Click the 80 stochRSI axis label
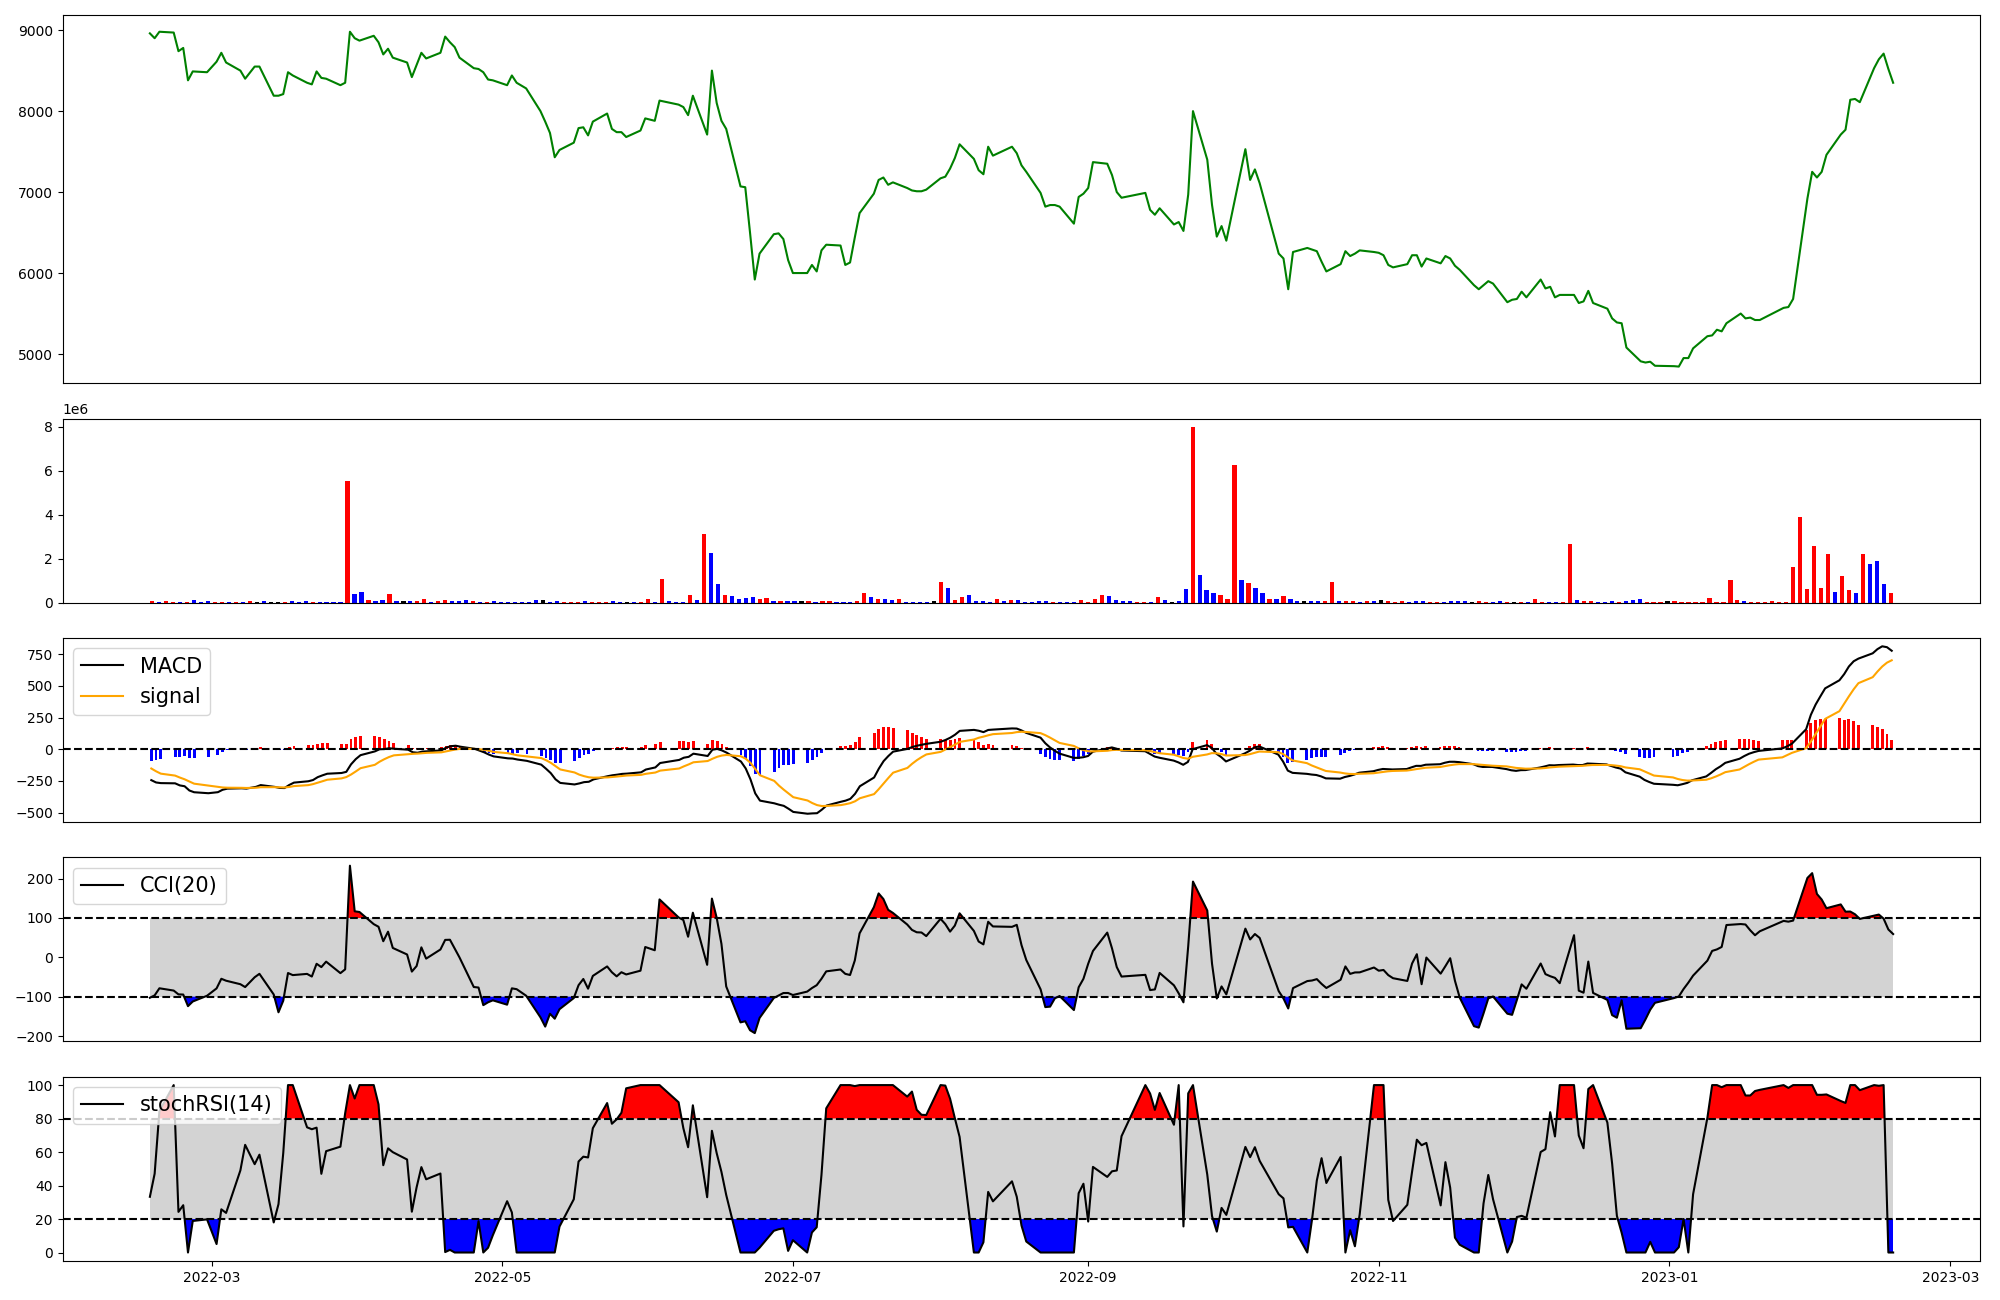2000x1300 pixels. [44, 1120]
